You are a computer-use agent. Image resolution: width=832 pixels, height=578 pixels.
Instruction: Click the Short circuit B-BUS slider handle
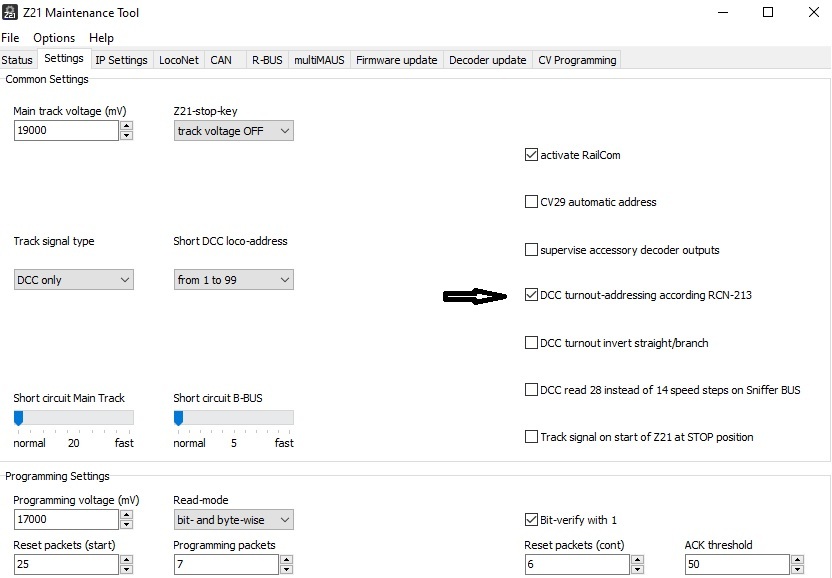pyautogui.click(x=179, y=418)
